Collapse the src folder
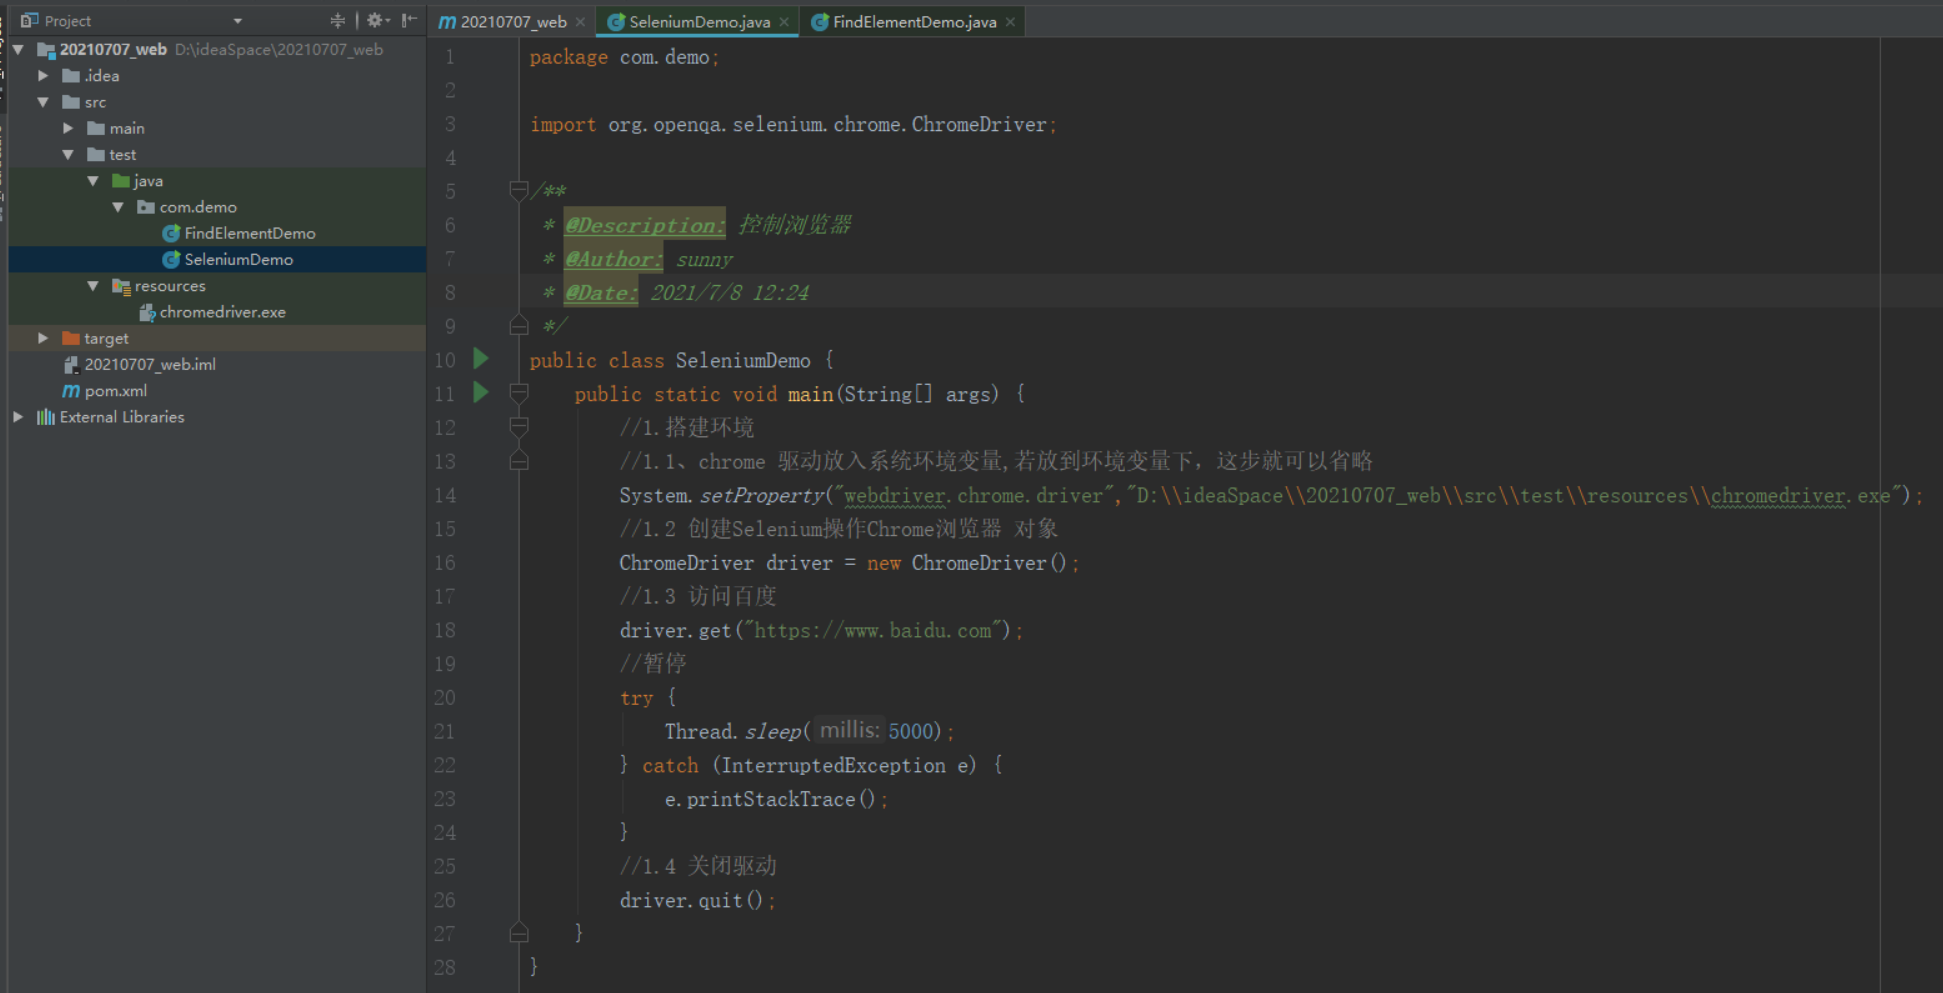1943x993 pixels. [x=42, y=101]
